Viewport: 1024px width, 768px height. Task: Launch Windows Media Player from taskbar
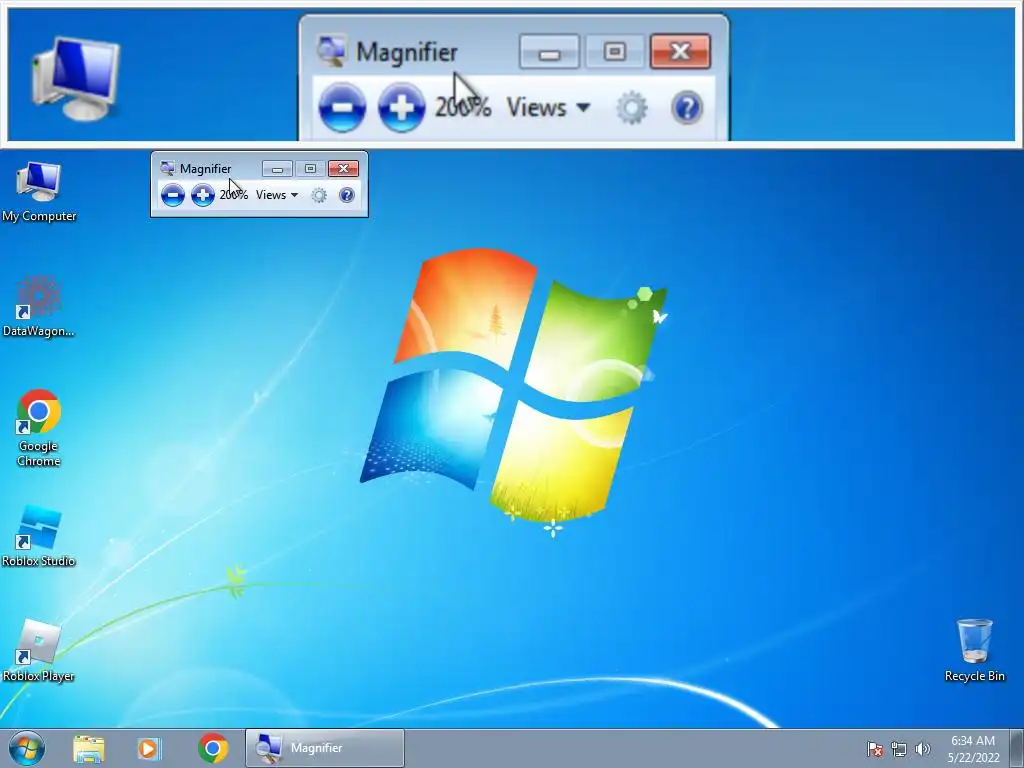coord(149,748)
